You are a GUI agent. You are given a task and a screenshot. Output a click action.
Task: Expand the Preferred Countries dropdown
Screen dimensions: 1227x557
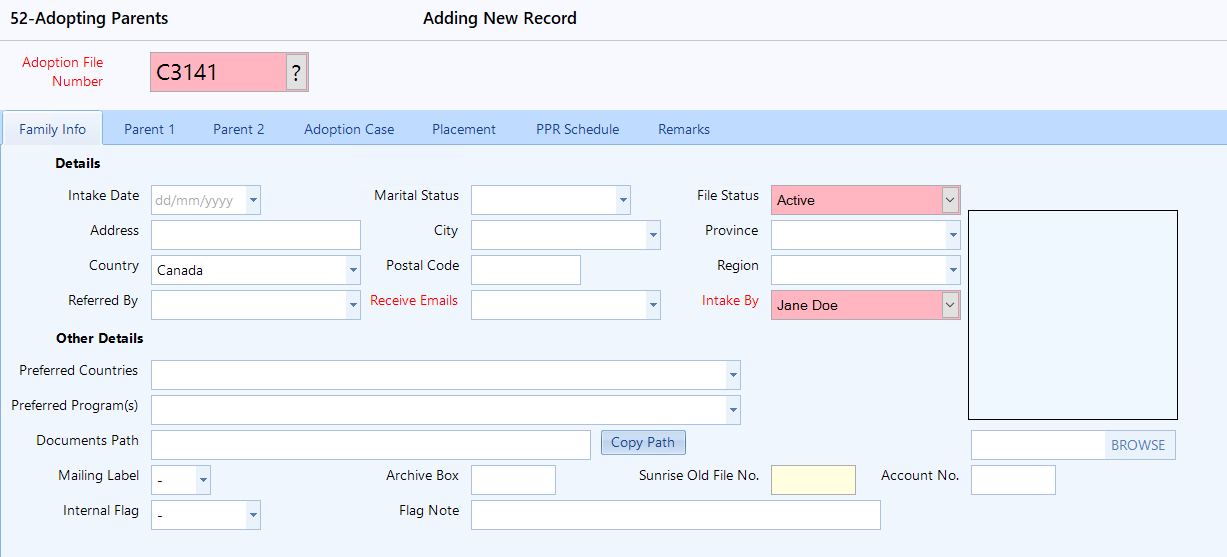[x=733, y=375]
